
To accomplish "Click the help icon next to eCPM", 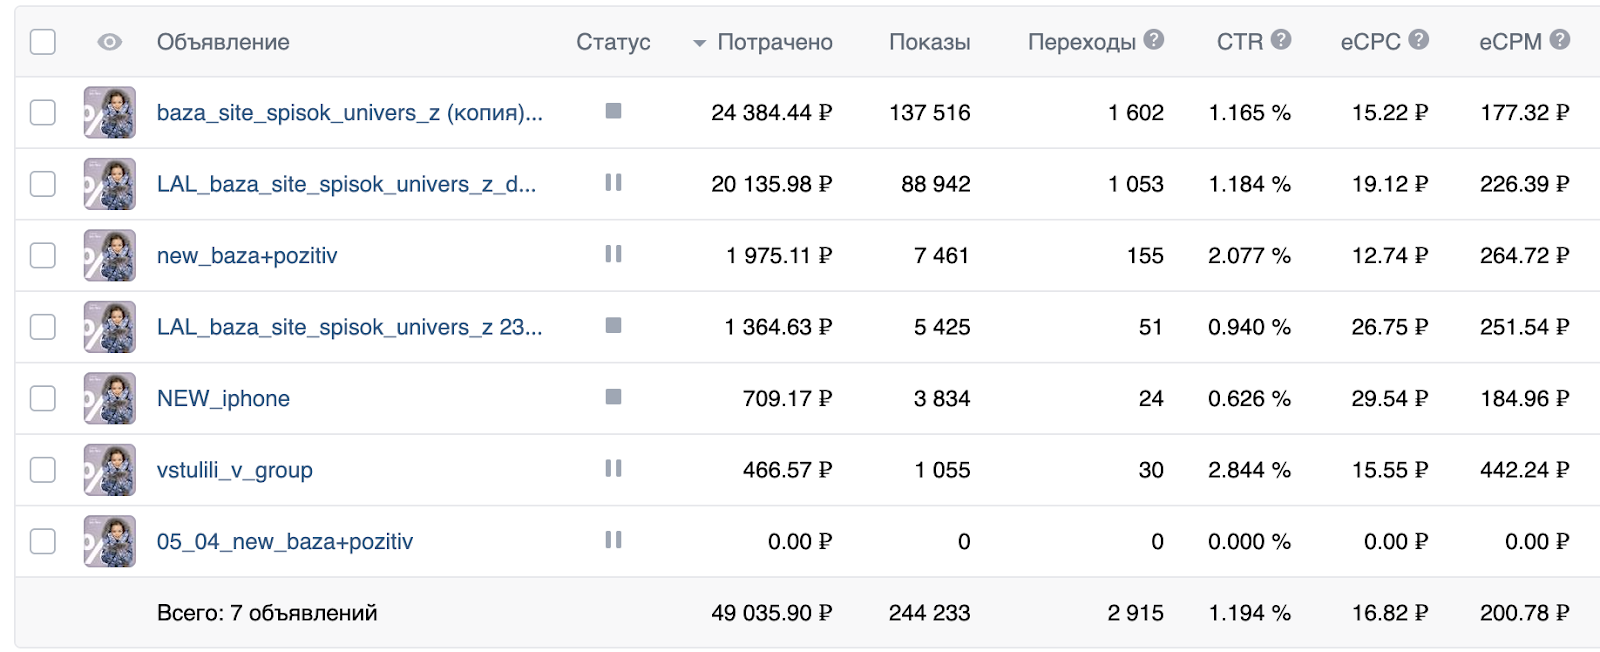I will [x=1560, y=40].
